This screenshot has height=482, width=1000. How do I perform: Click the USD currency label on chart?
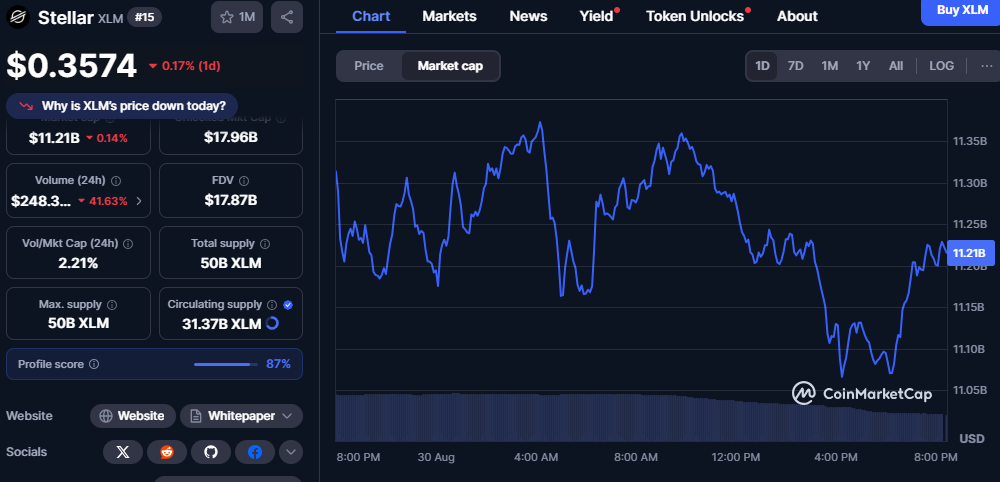coord(972,439)
